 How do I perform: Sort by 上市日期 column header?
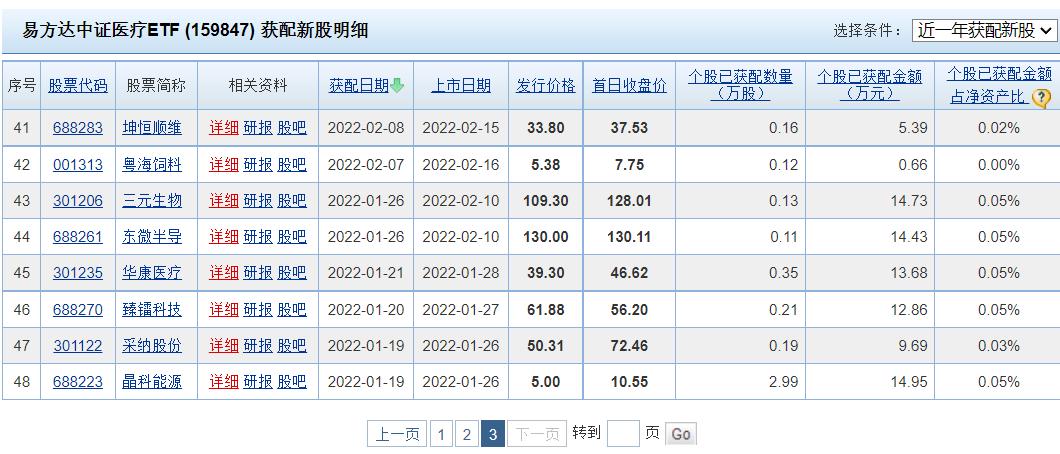point(461,86)
